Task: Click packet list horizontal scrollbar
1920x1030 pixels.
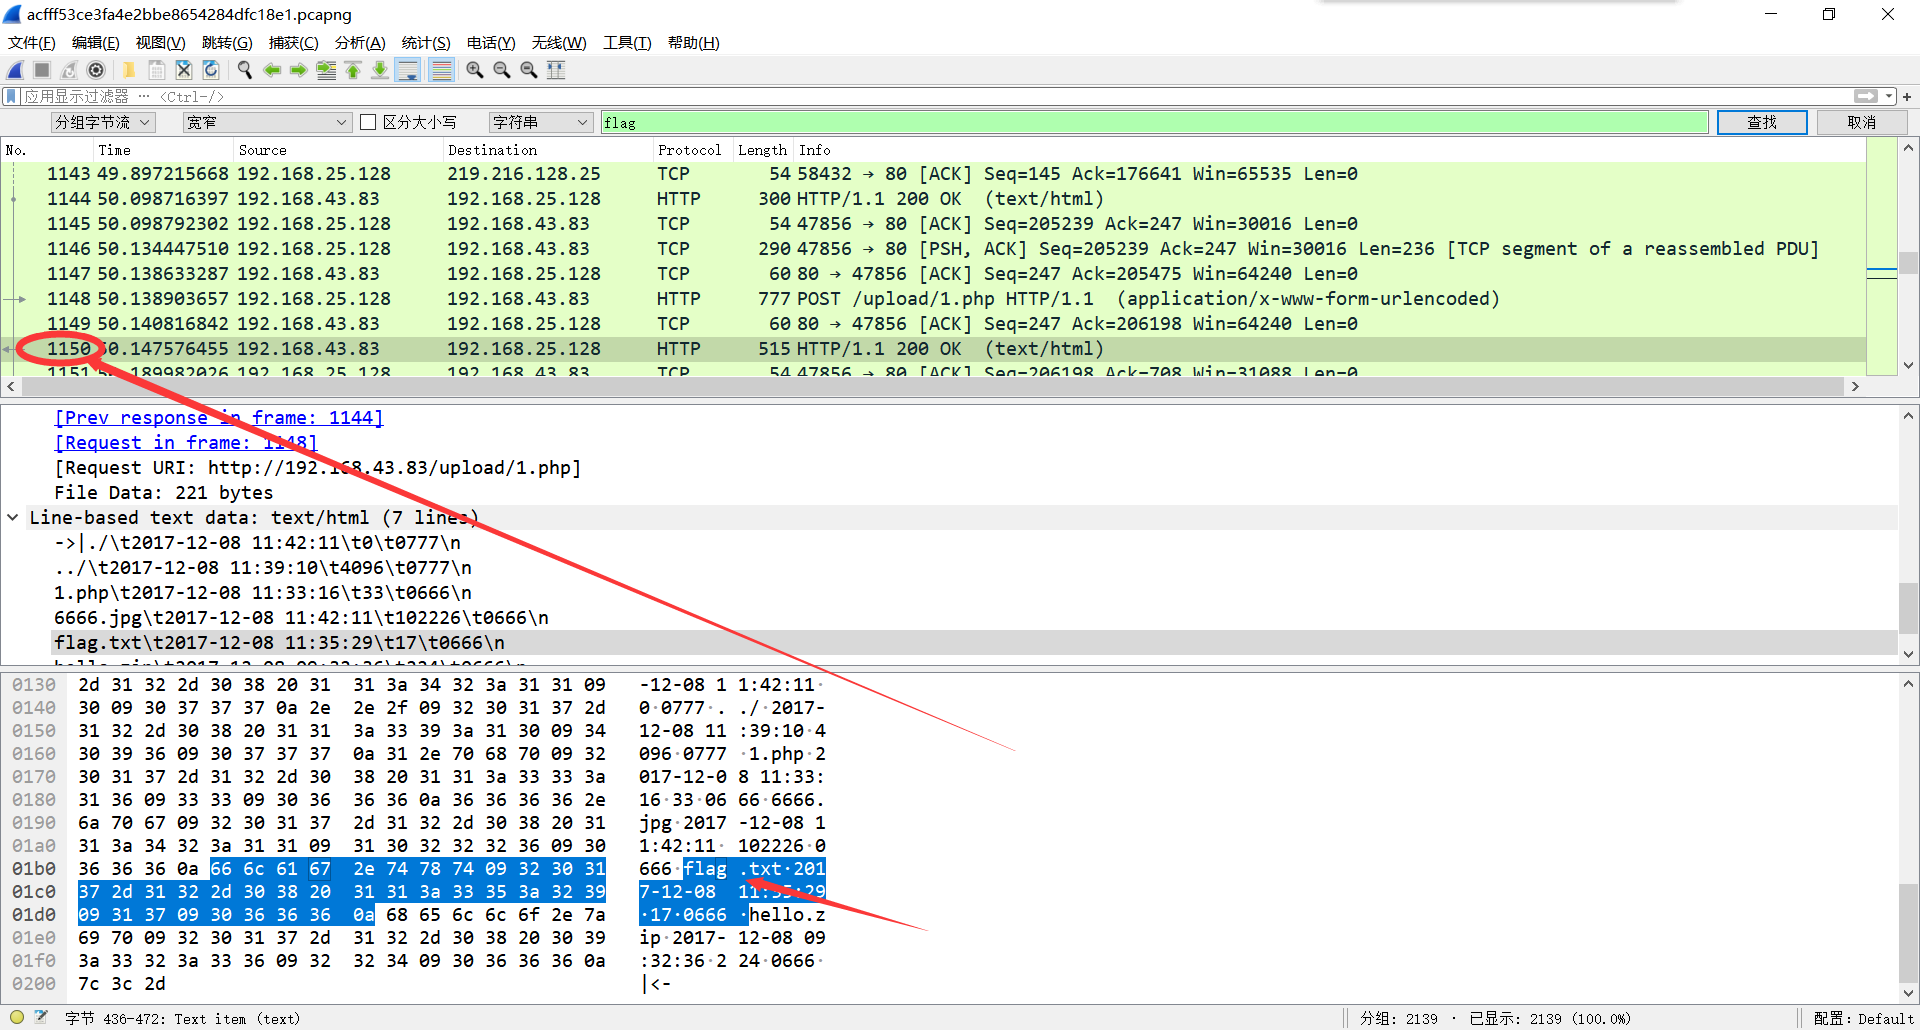Action: point(933,386)
